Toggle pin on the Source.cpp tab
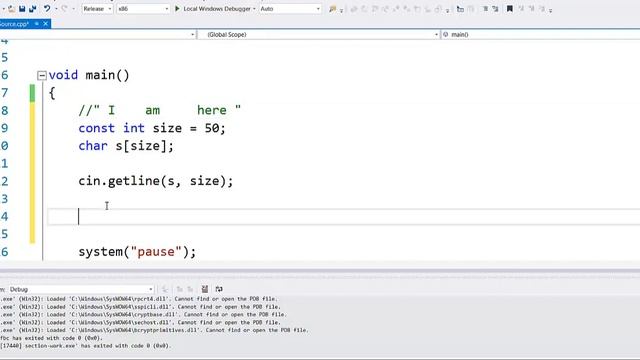Viewport: 640px width, 360px height. (x=37, y=24)
